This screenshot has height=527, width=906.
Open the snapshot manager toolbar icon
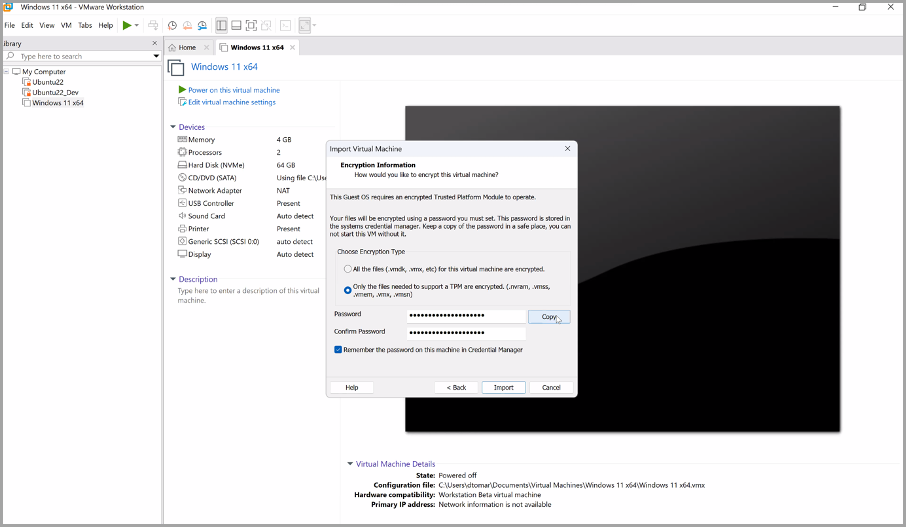click(x=202, y=25)
